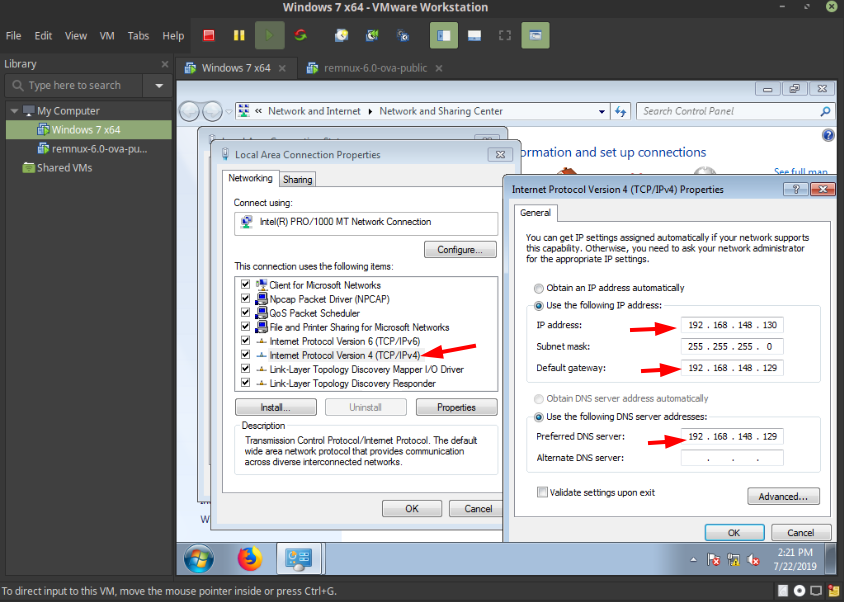844x602 pixels.
Task: Click the Preferred DNS server field
Action: pyautogui.click(x=732, y=436)
